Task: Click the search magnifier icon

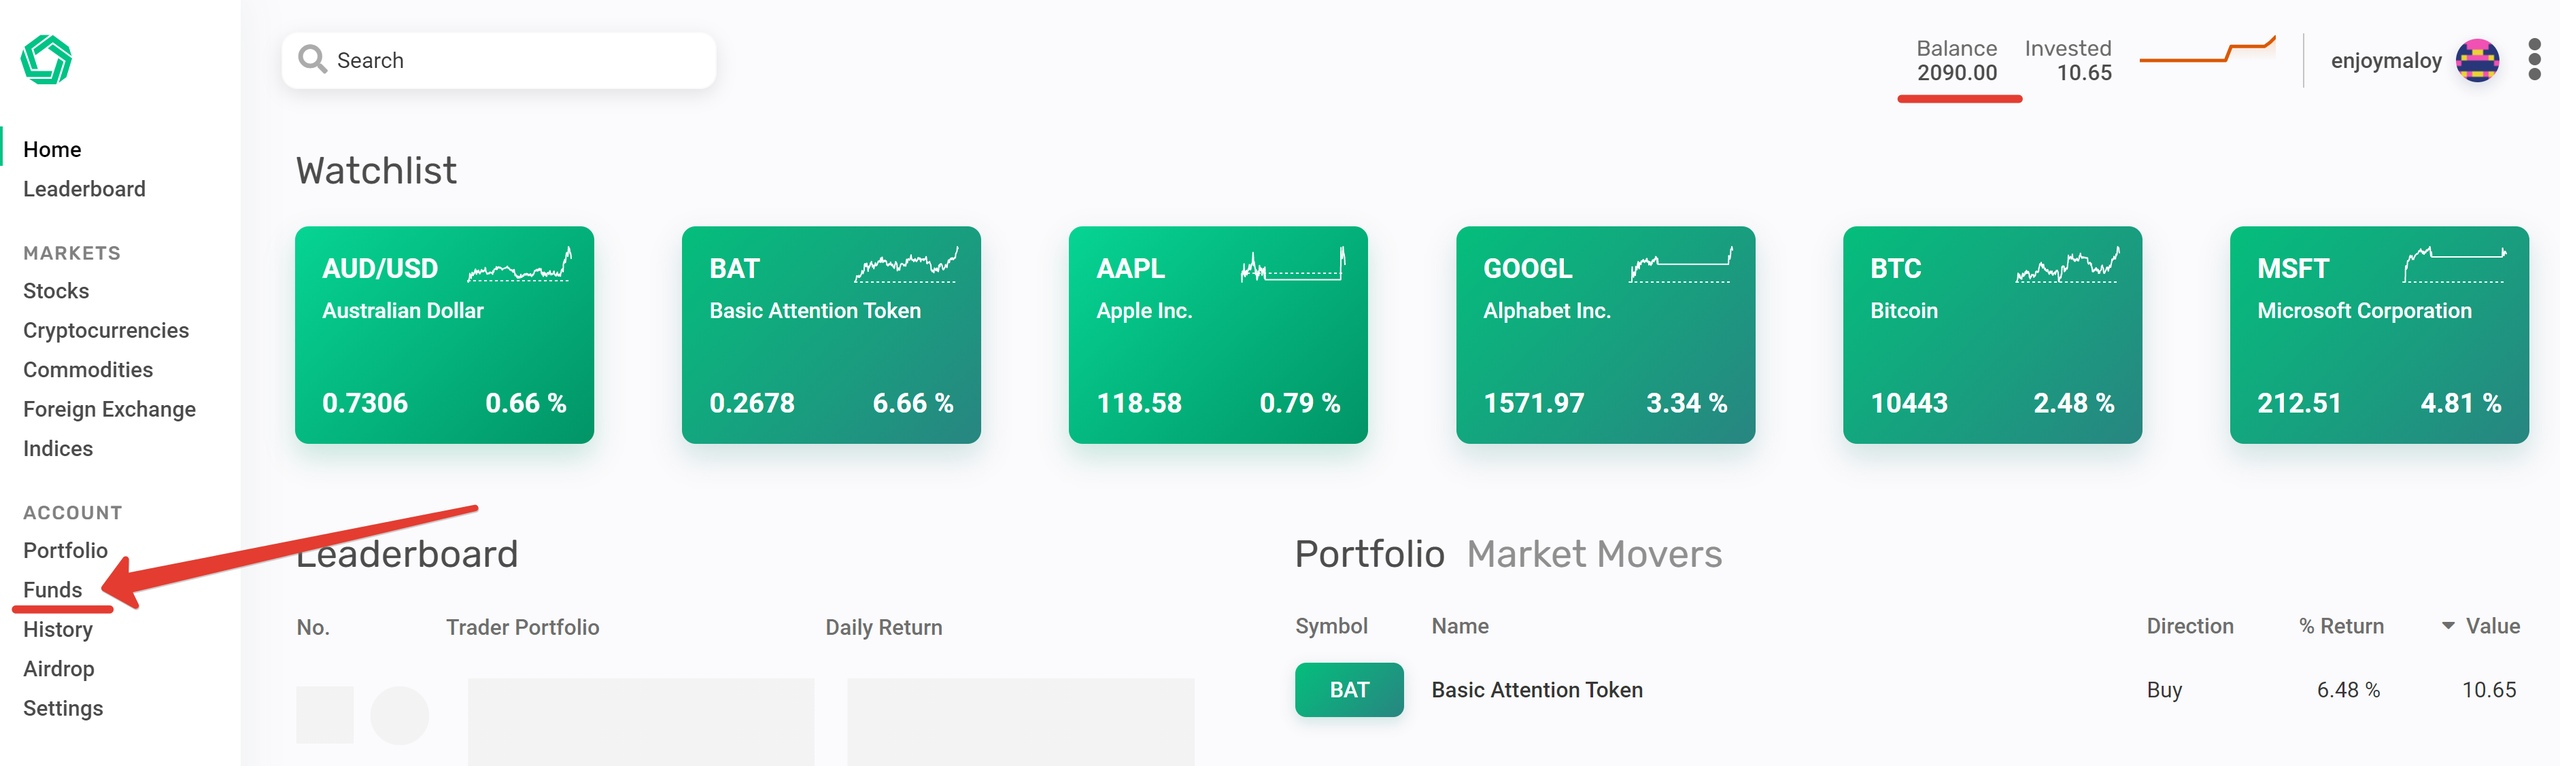Action: (312, 60)
